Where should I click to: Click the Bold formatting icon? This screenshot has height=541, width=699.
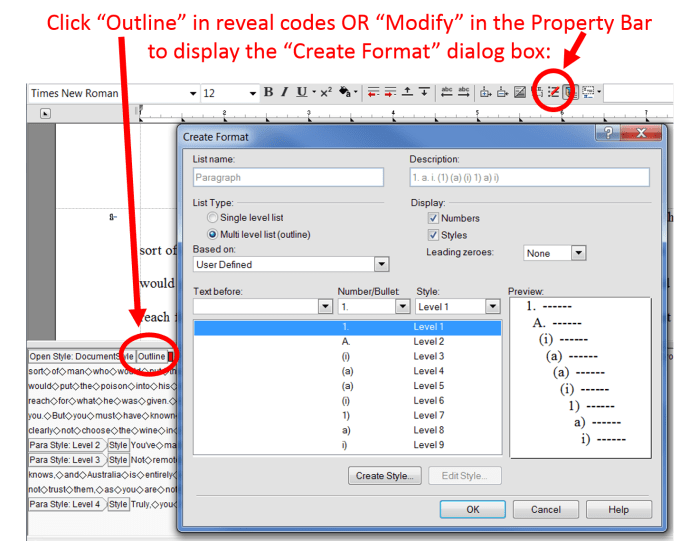[x=270, y=93]
